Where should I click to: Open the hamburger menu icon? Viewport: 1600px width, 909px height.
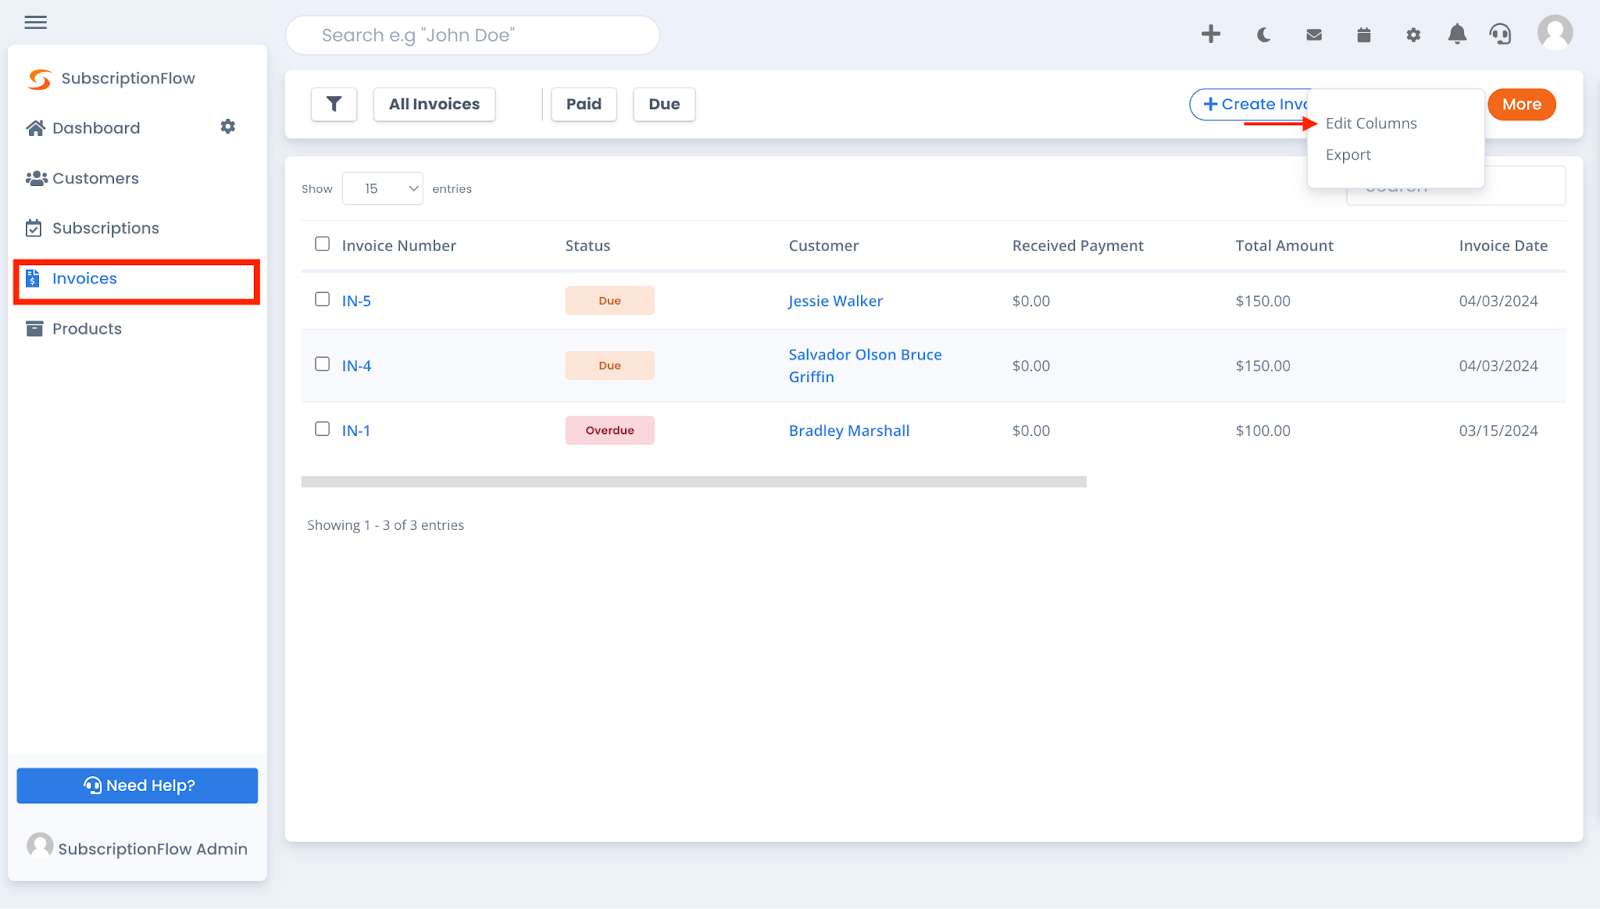point(36,22)
